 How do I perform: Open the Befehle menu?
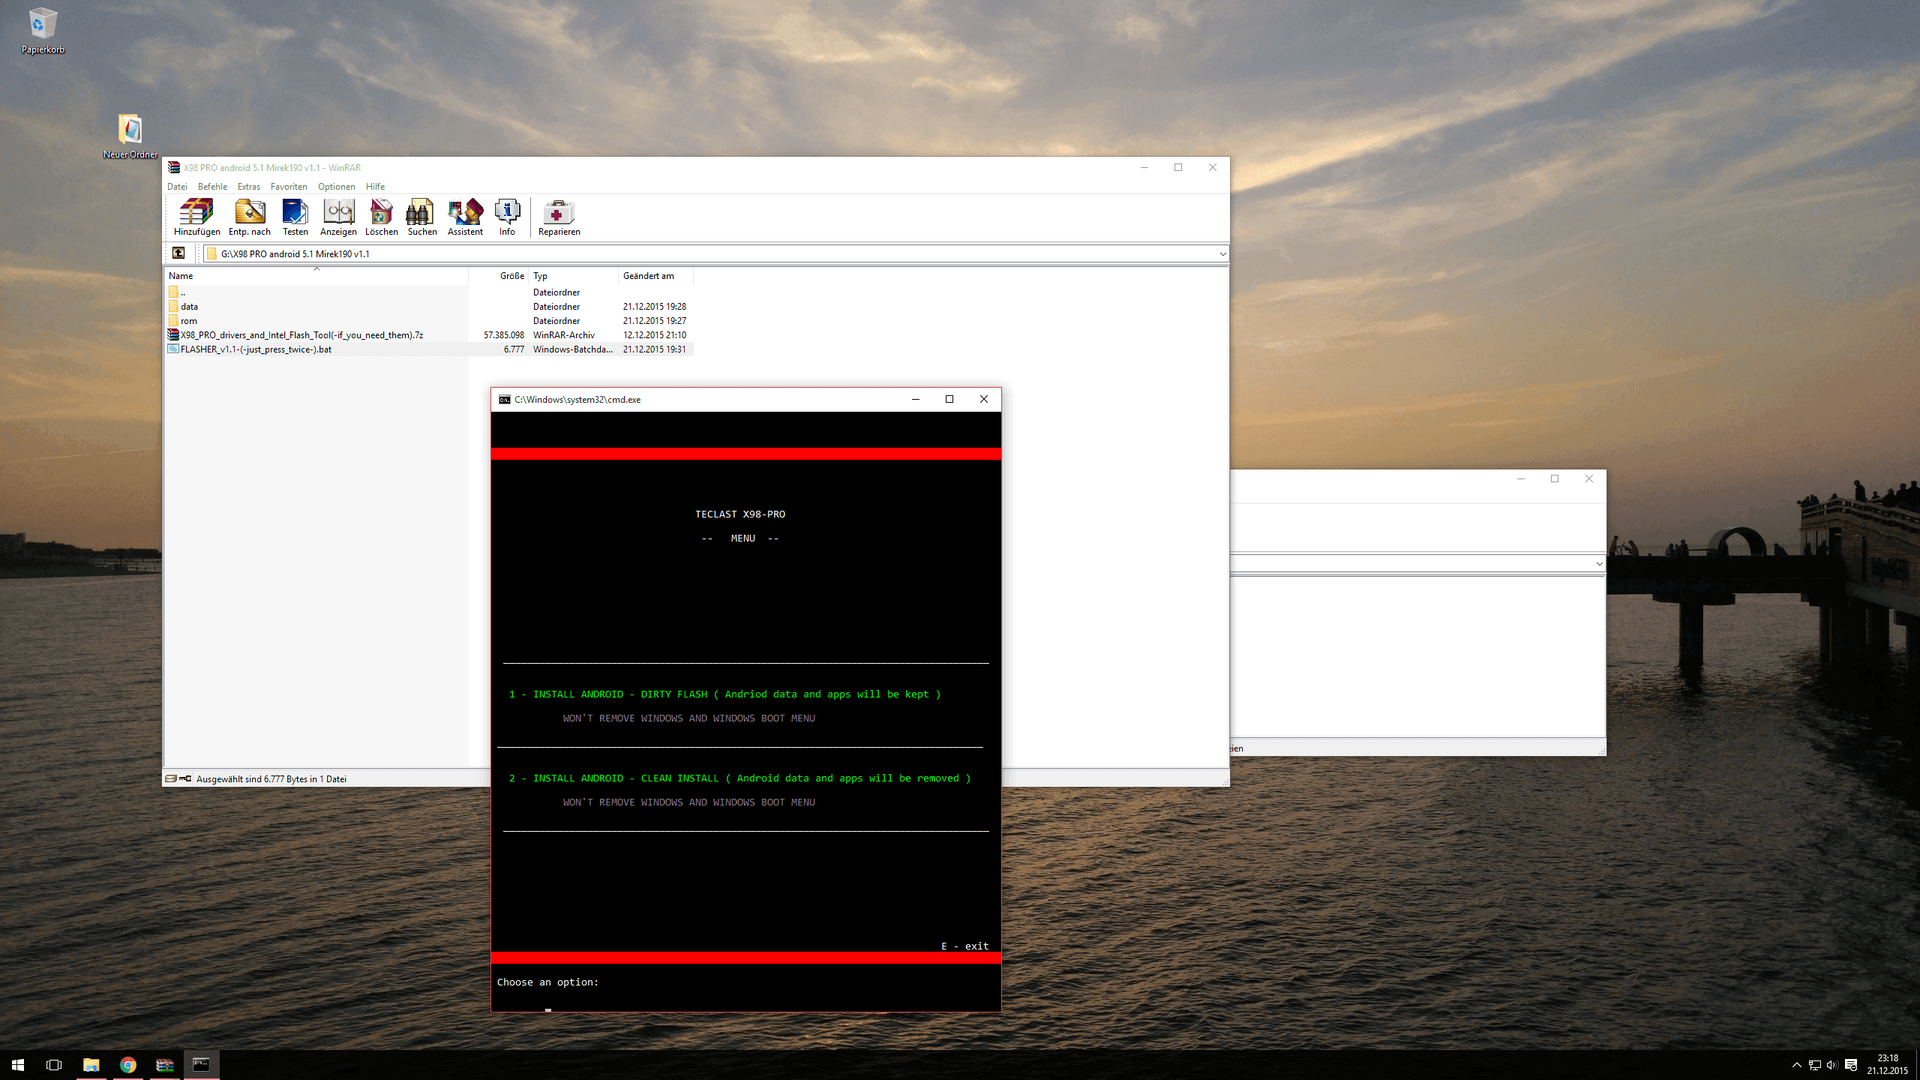click(212, 187)
